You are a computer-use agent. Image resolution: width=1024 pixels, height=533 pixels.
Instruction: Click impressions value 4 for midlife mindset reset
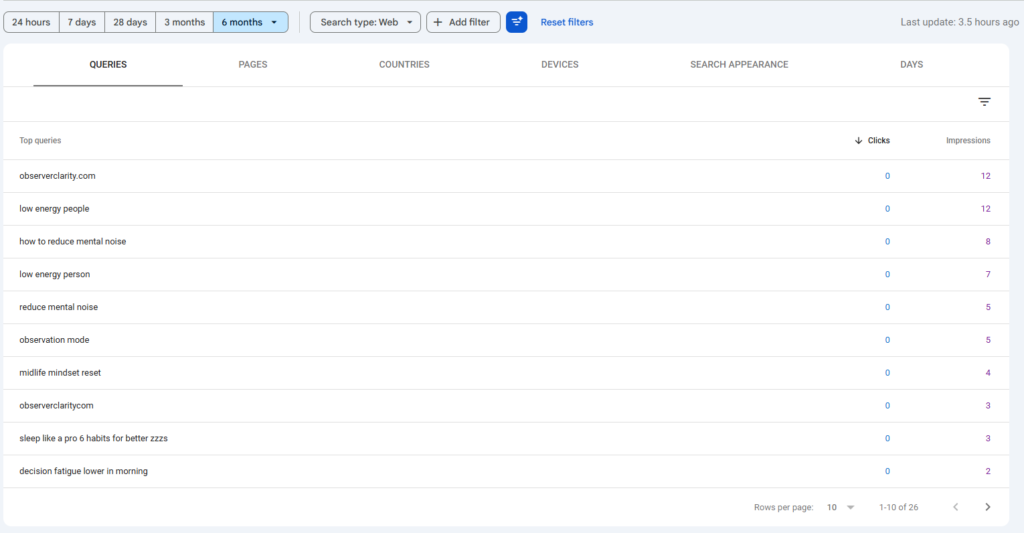click(x=987, y=373)
